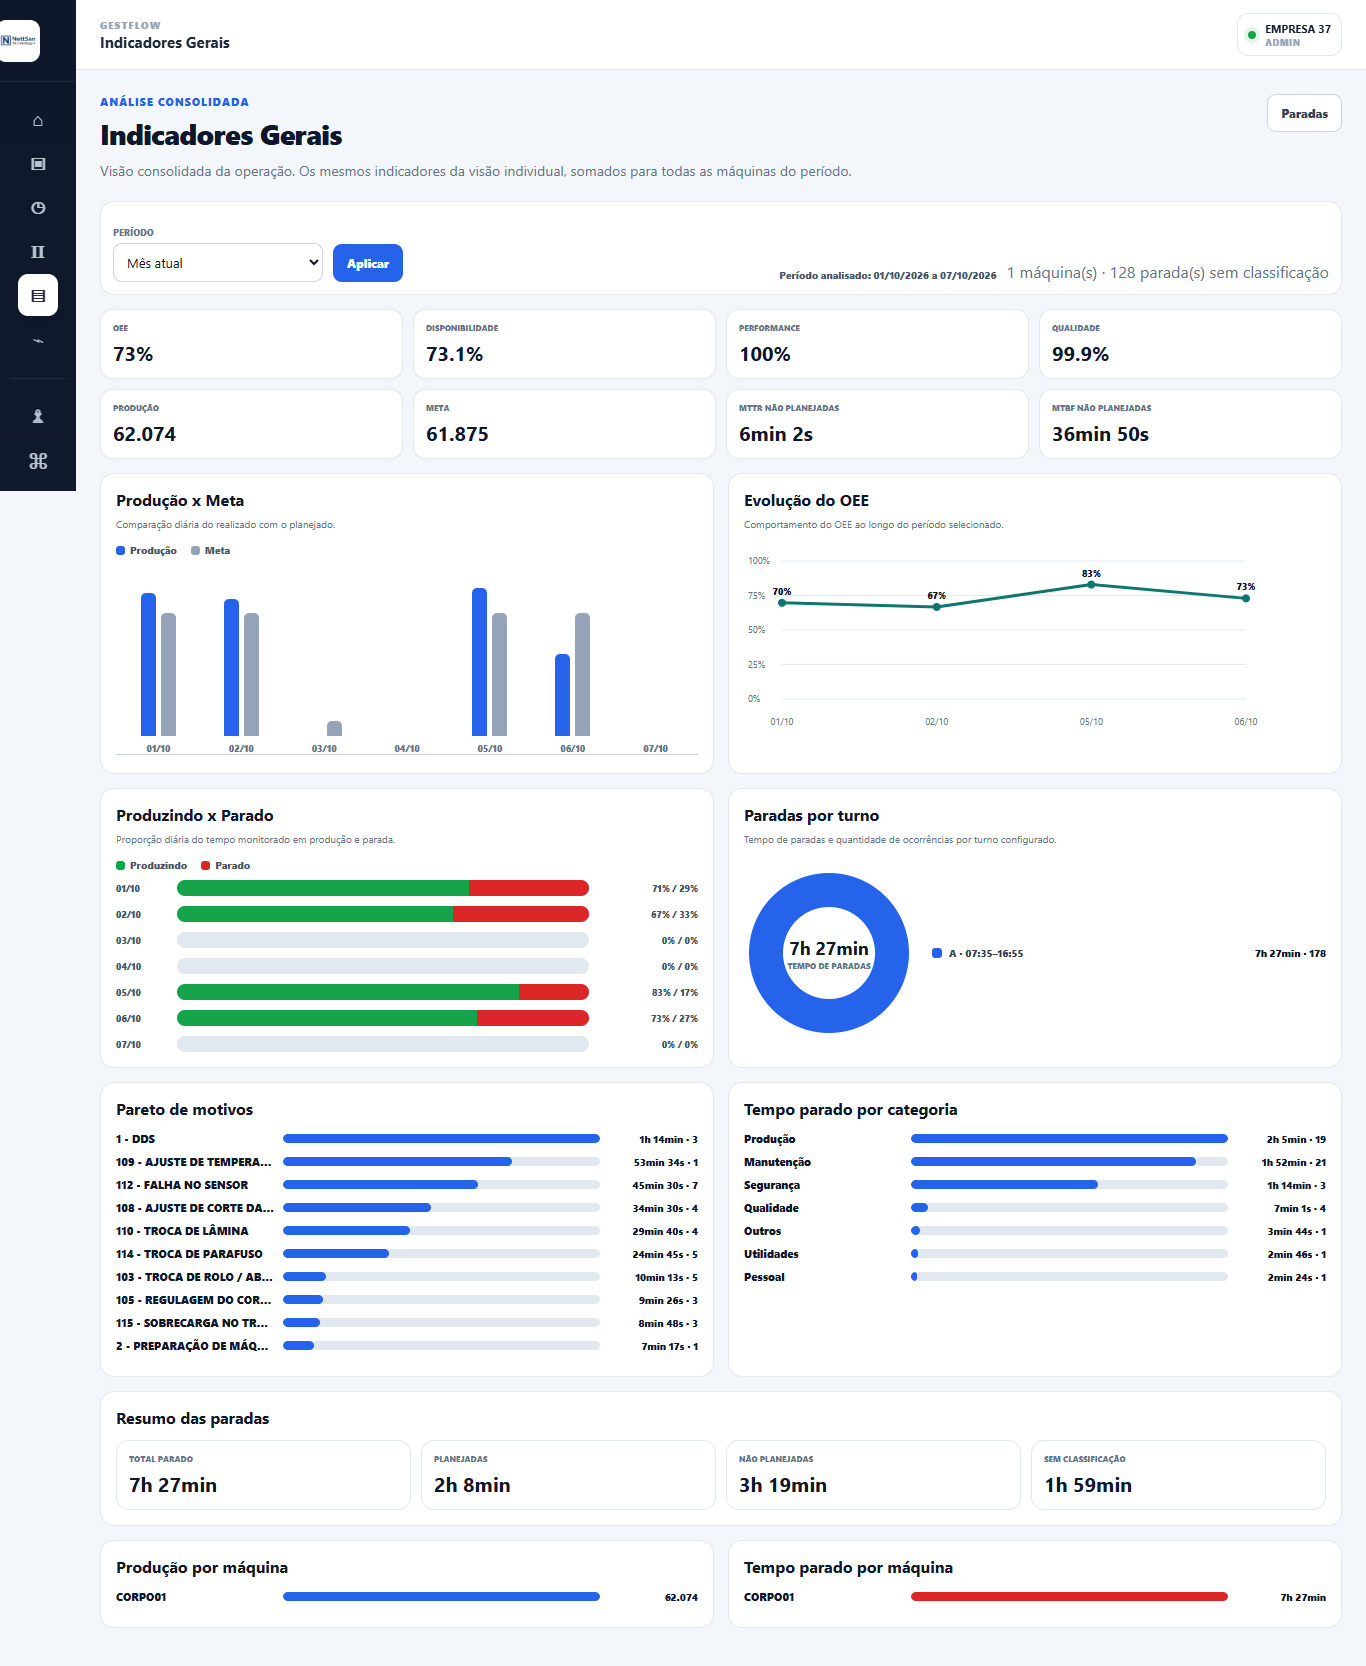Click the blue turno A legend square
The image size is (1366, 1666).
(x=937, y=953)
